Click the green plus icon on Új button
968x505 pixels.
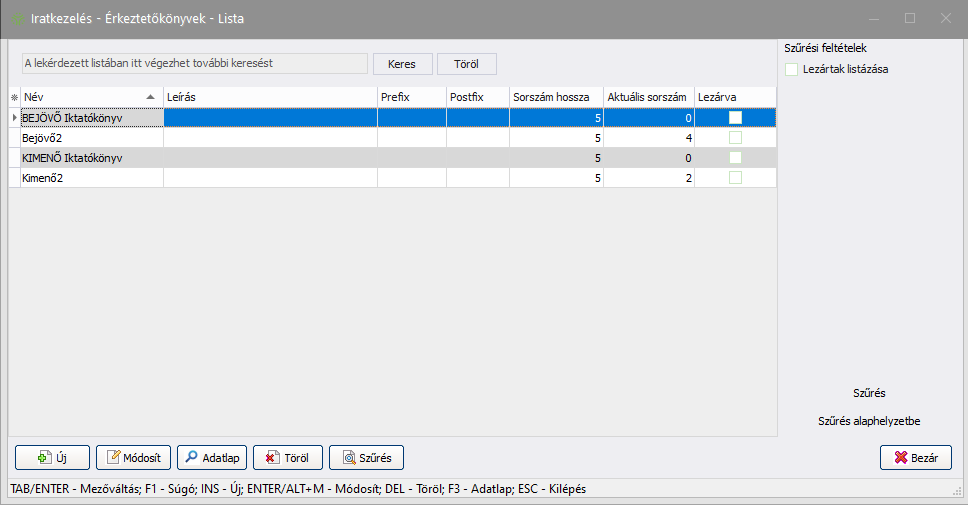[43, 458]
